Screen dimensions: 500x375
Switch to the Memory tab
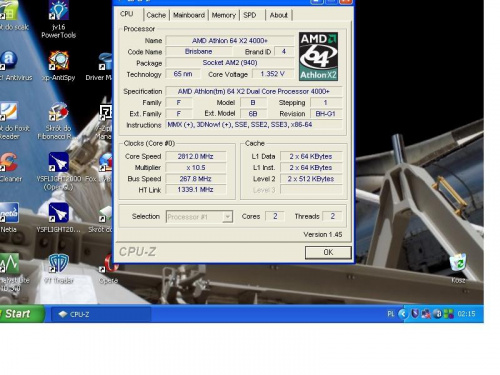(223, 15)
